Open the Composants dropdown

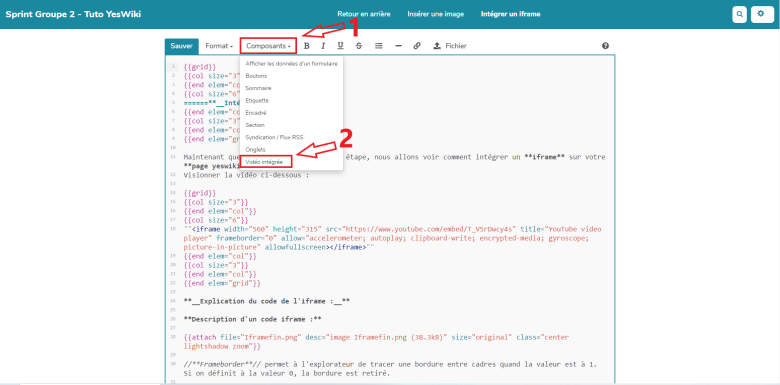(x=269, y=46)
